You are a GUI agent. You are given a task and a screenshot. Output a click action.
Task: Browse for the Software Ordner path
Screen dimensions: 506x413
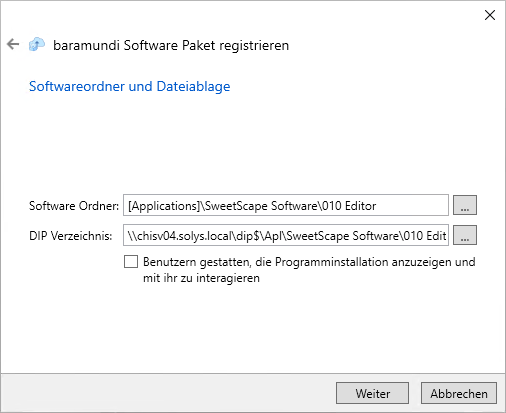[465, 205]
